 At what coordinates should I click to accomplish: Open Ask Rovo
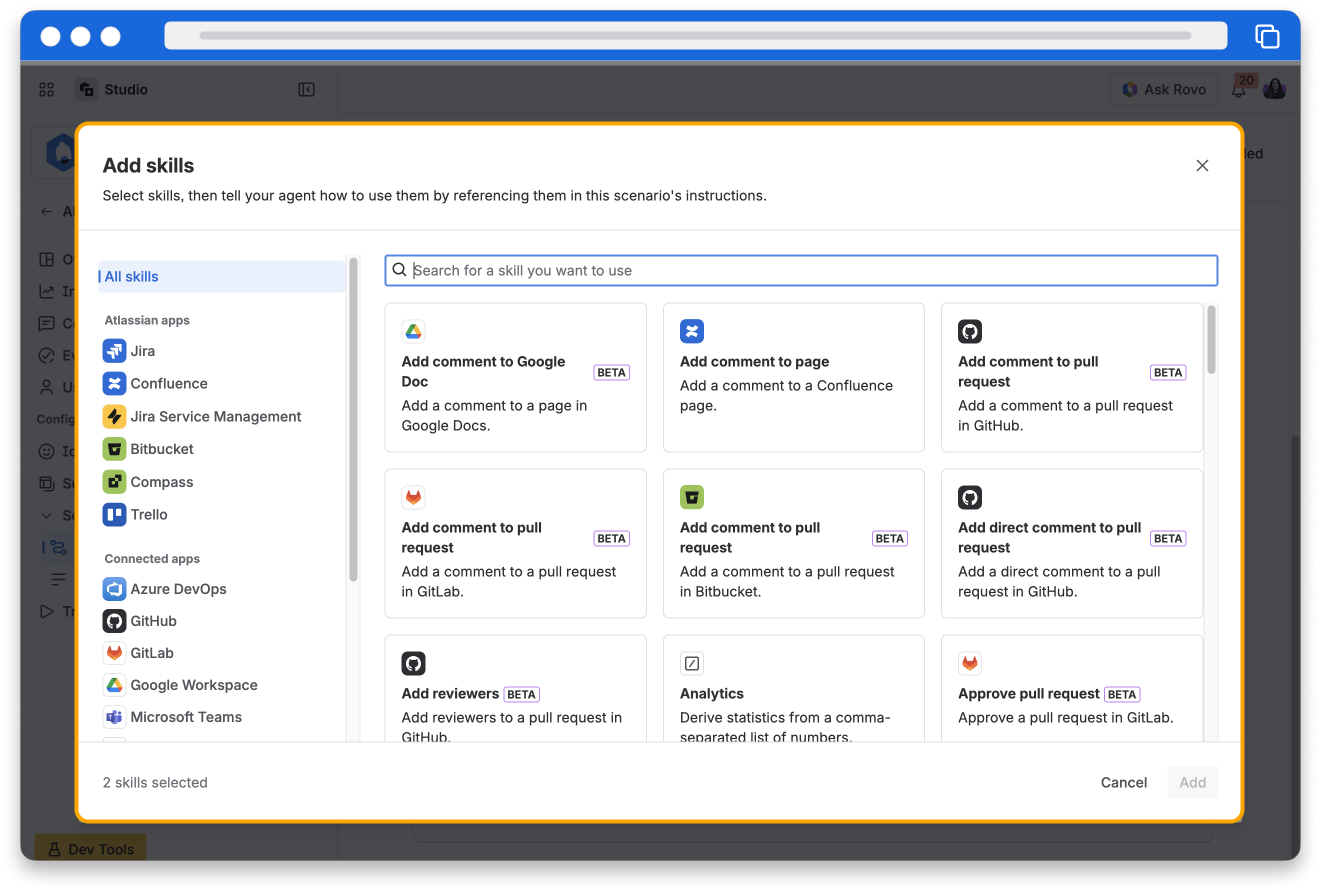[1164, 89]
